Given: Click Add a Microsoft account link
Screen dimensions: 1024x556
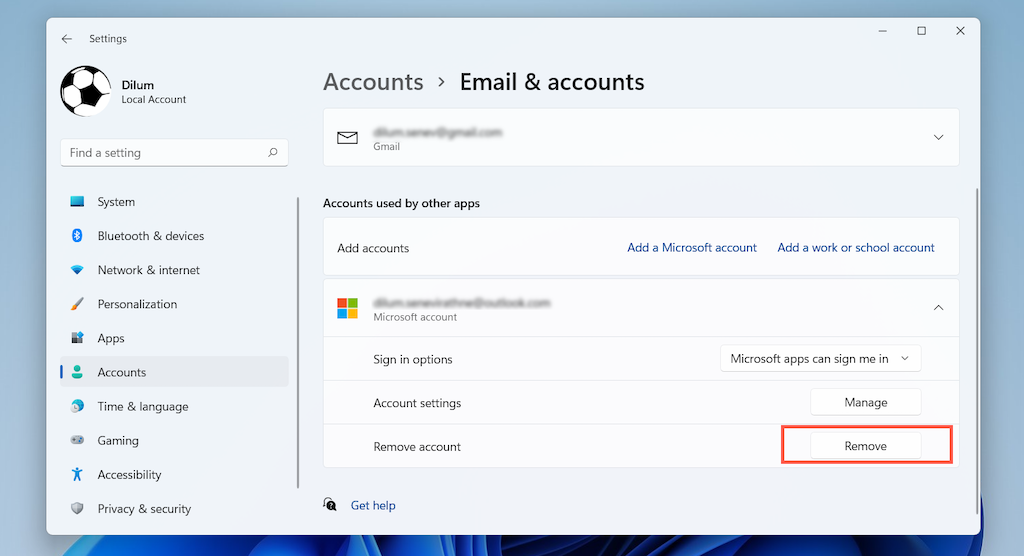Looking at the screenshot, I should [x=692, y=248].
